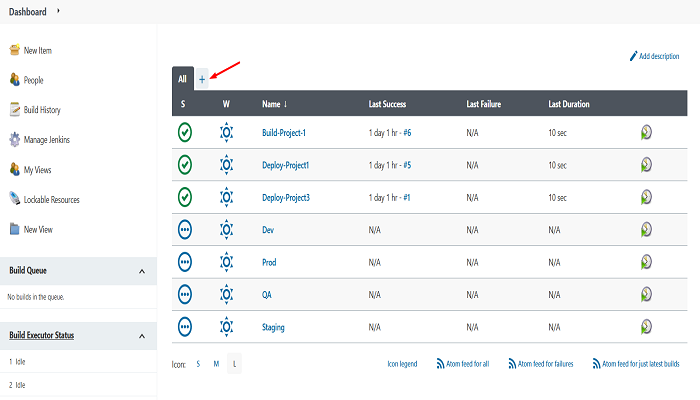Click the Build History notepad icon

point(15,109)
